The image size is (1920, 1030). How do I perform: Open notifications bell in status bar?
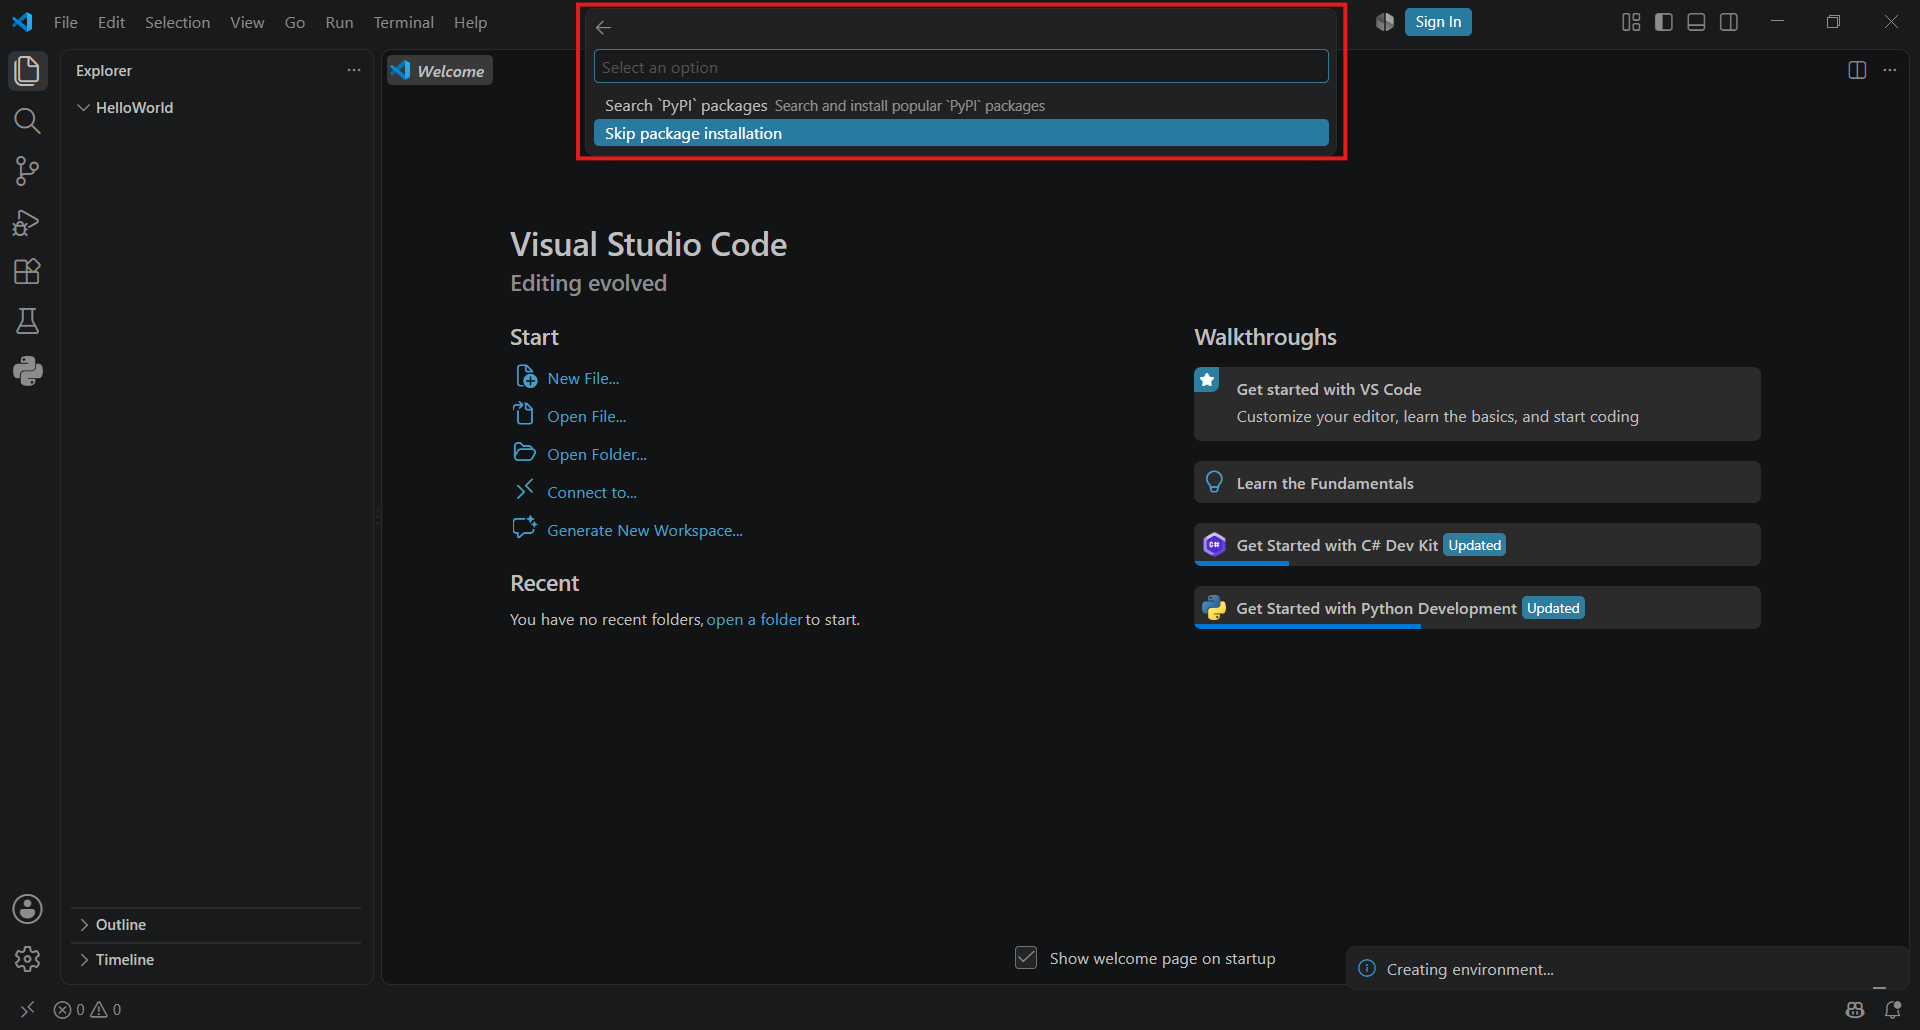(1893, 1010)
